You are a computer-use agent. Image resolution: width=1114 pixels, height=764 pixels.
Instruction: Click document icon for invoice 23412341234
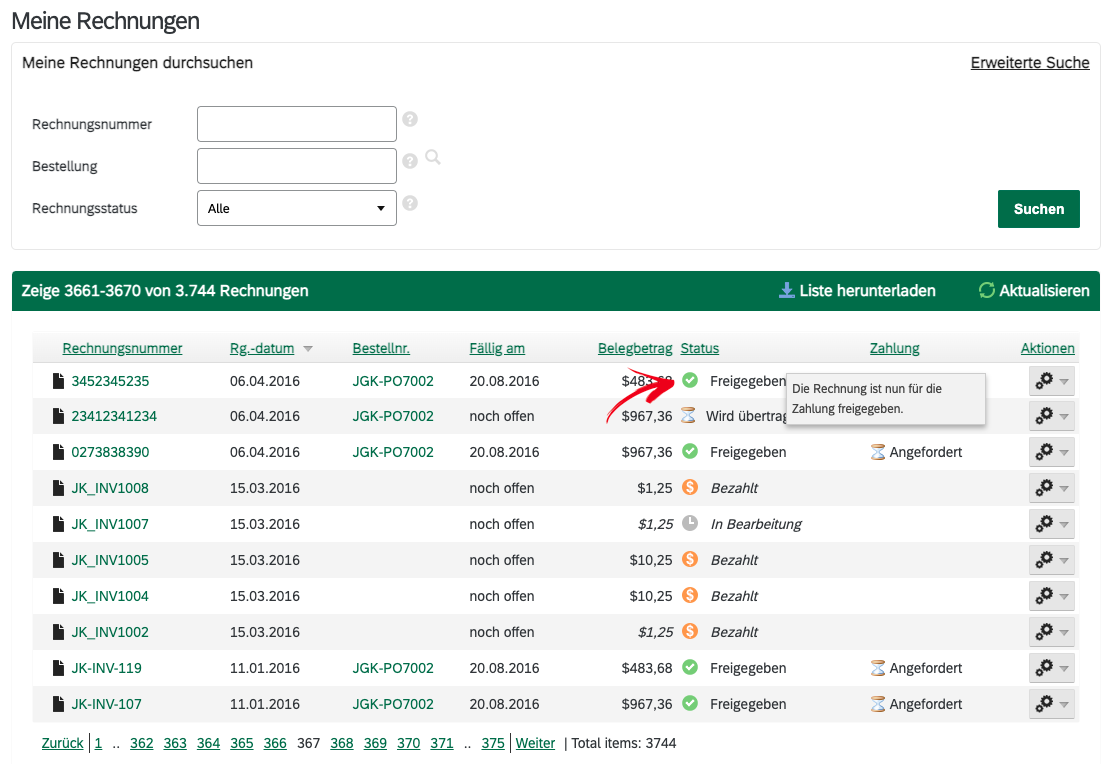coord(58,416)
